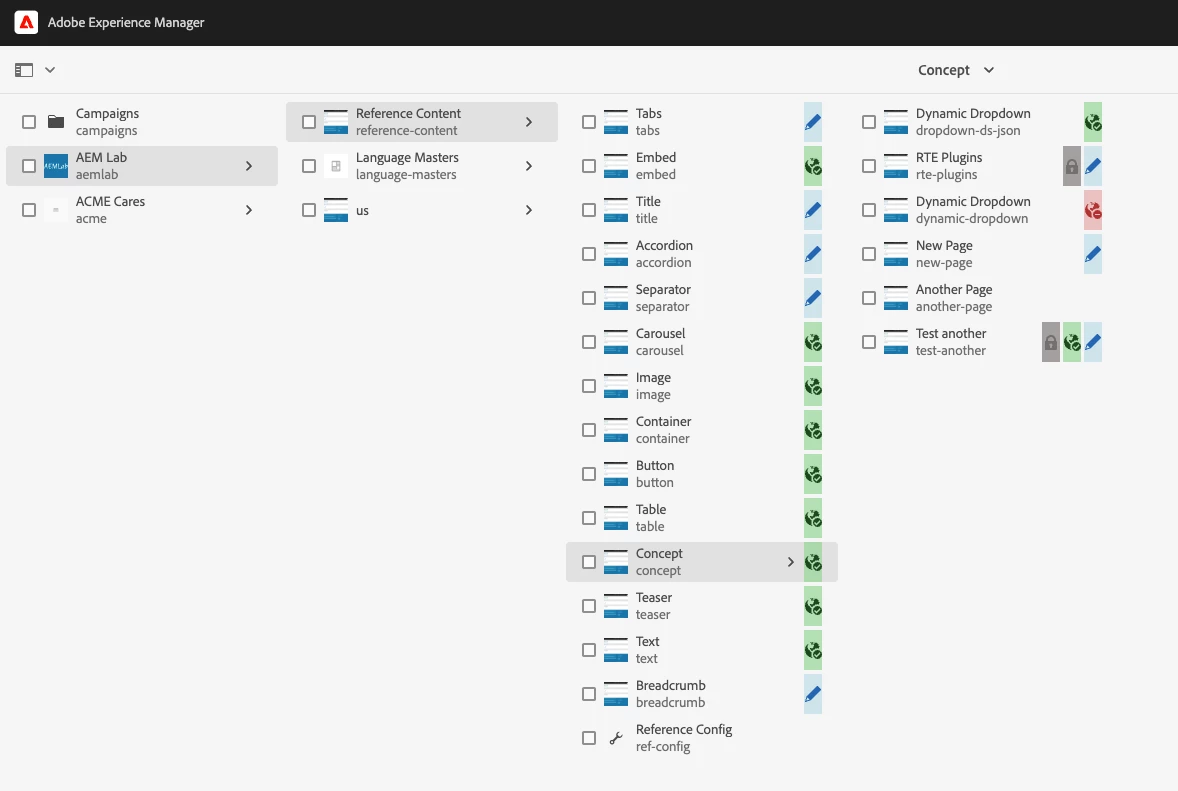
Task: Click the Tabs page edit pencil icon
Action: click(813, 122)
